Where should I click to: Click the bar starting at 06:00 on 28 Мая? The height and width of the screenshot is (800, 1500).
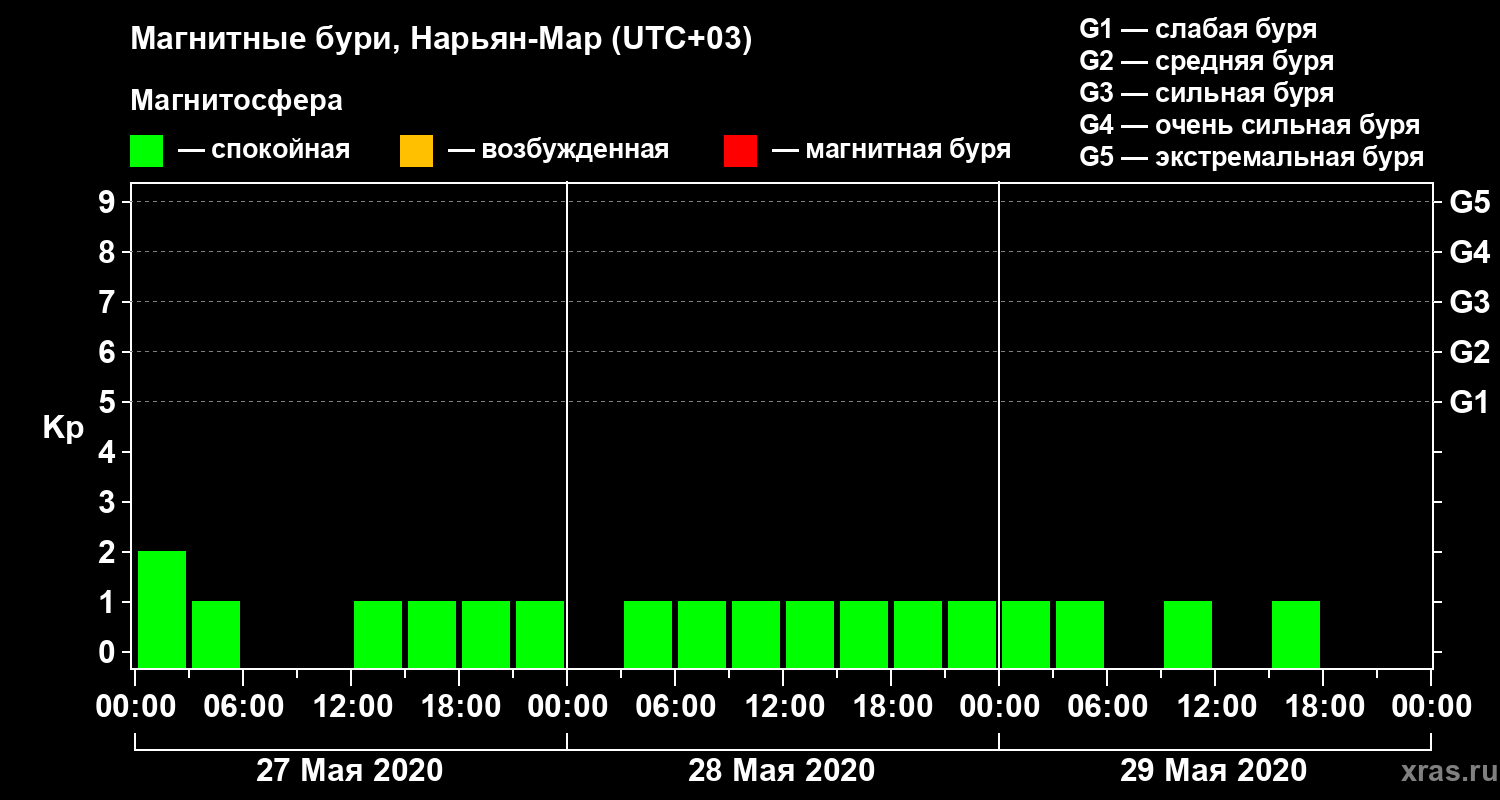702,634
